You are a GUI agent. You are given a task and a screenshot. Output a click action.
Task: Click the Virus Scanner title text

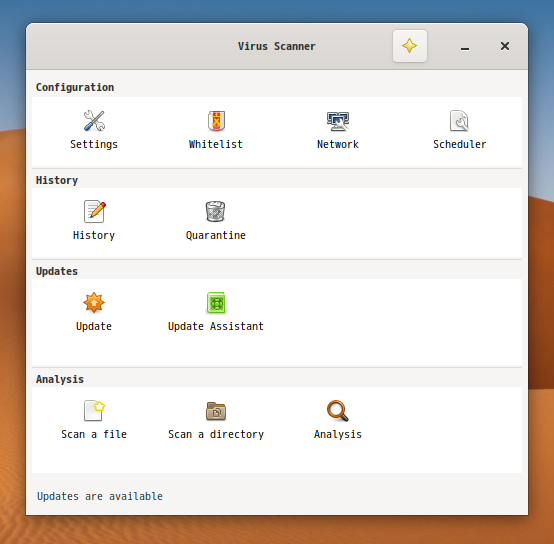tap(277, 46)
